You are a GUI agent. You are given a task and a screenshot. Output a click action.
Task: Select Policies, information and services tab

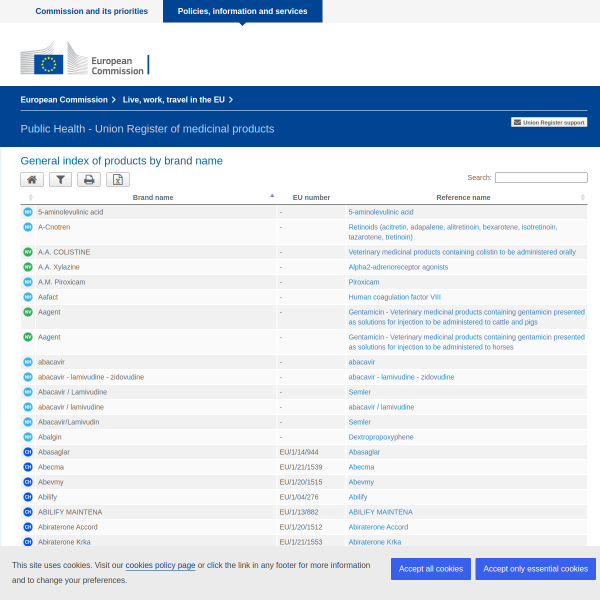pyautogui.click(x=243, y=11)
